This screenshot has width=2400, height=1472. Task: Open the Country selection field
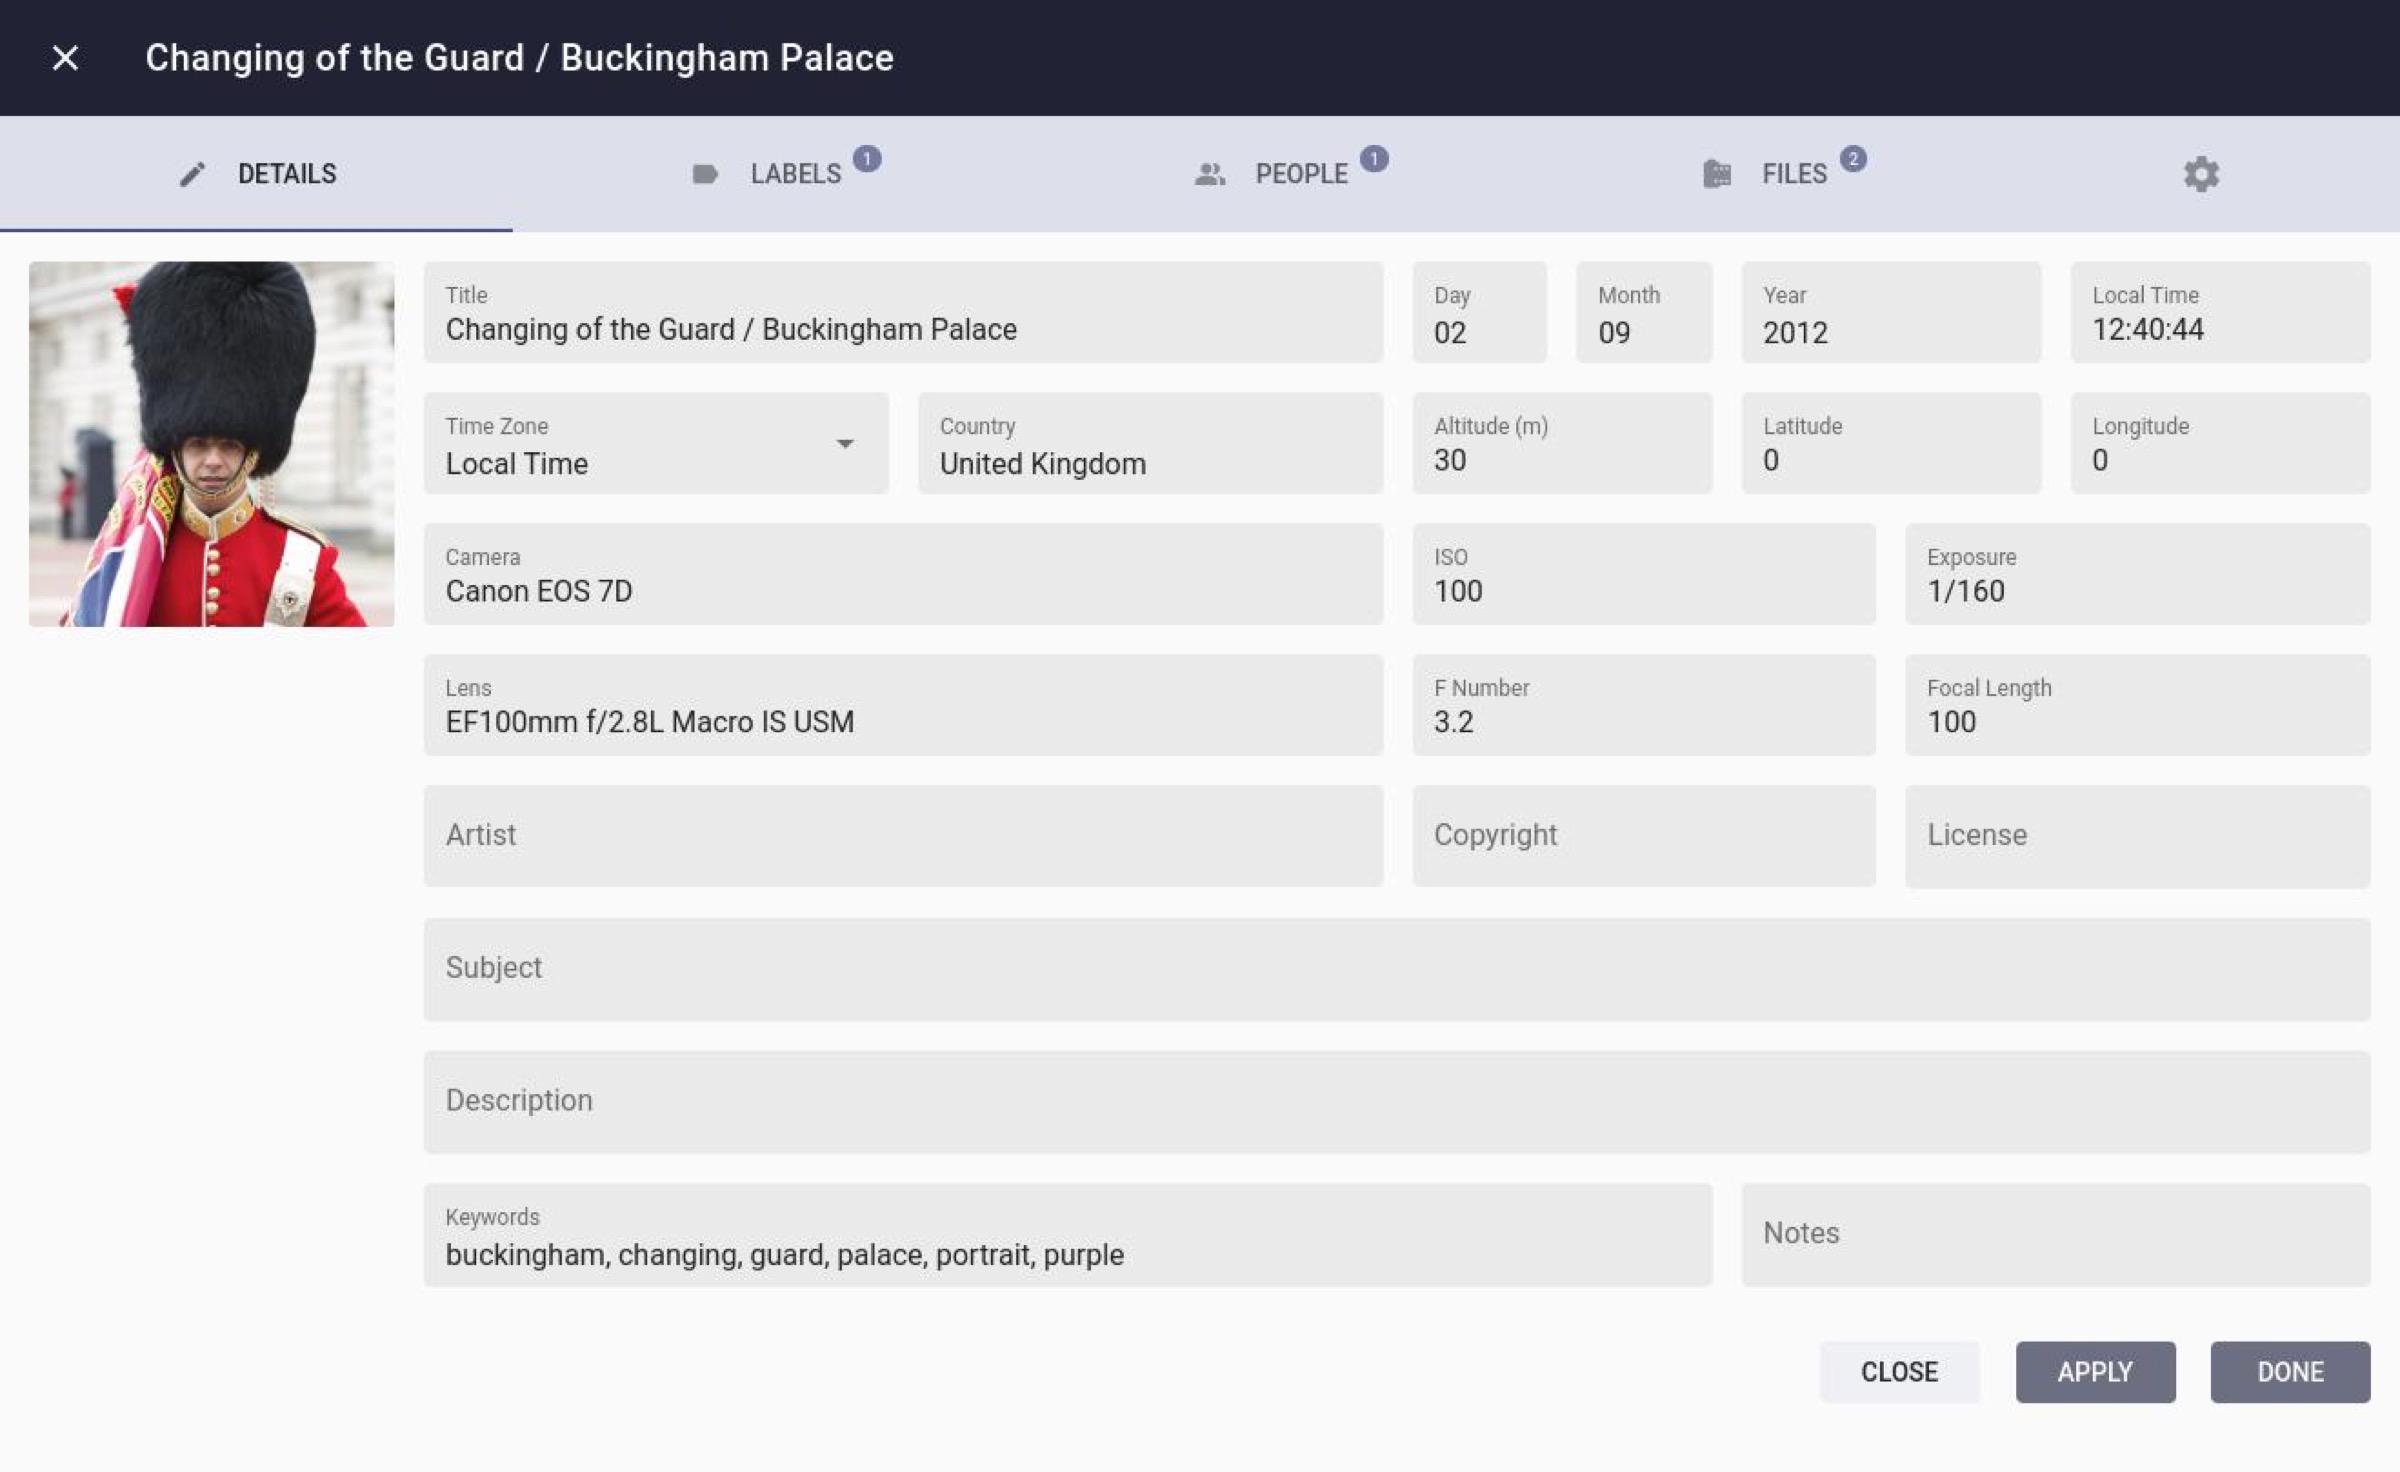tap(1150, 444)
